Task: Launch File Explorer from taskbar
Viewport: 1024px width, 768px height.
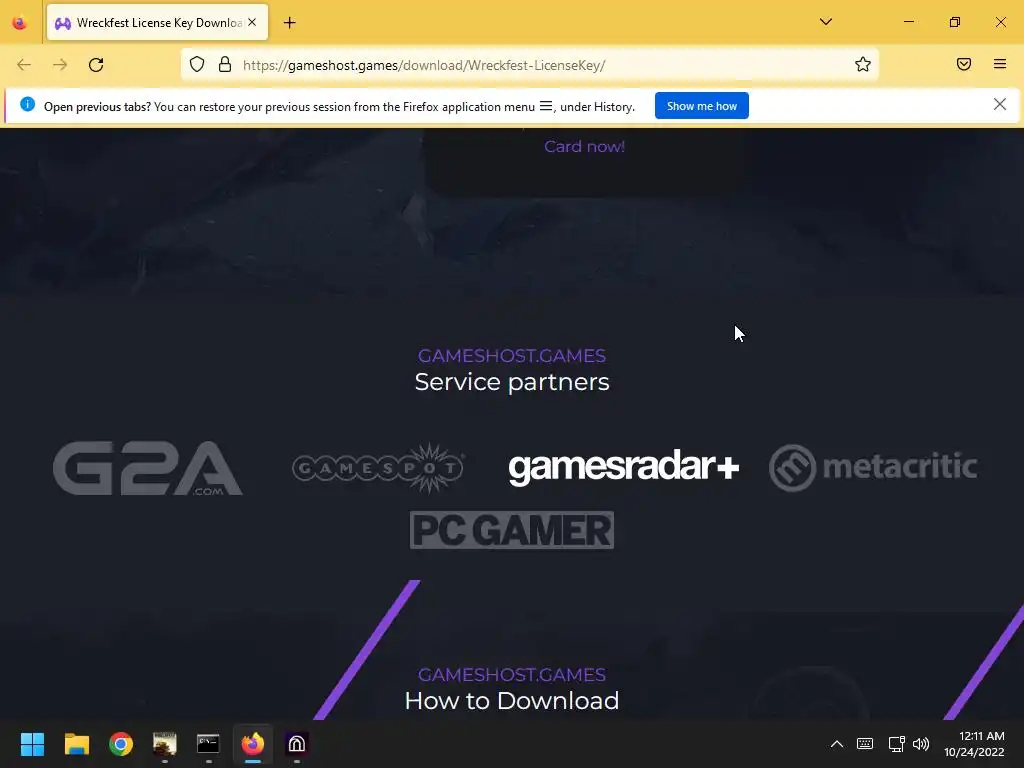Action: (x=76, y=744)
